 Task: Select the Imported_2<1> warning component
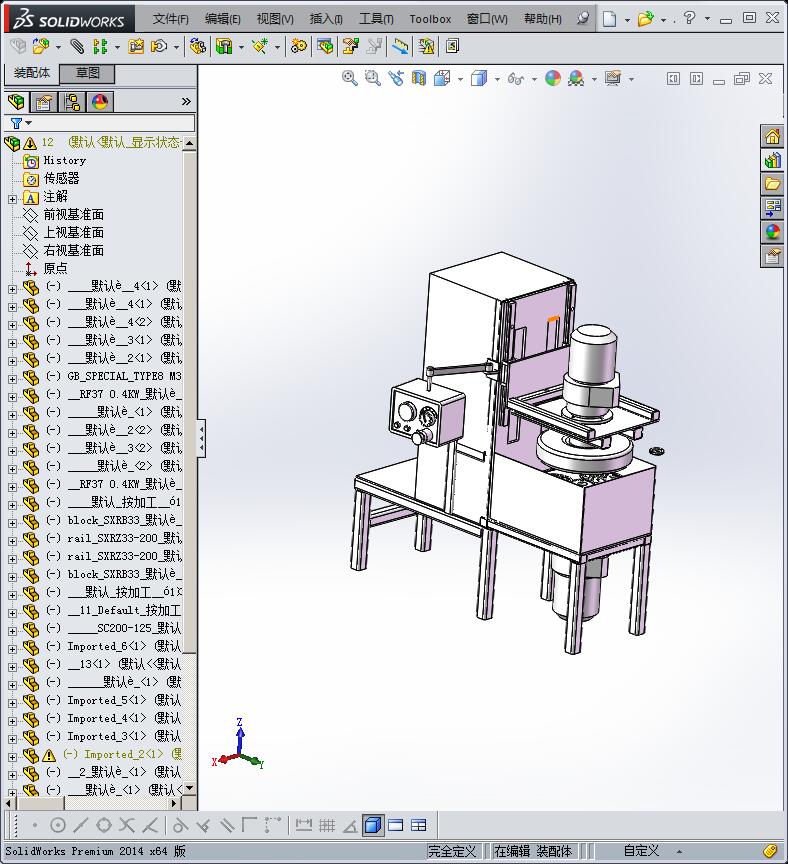pyautogui.click(x=123, y=754)
